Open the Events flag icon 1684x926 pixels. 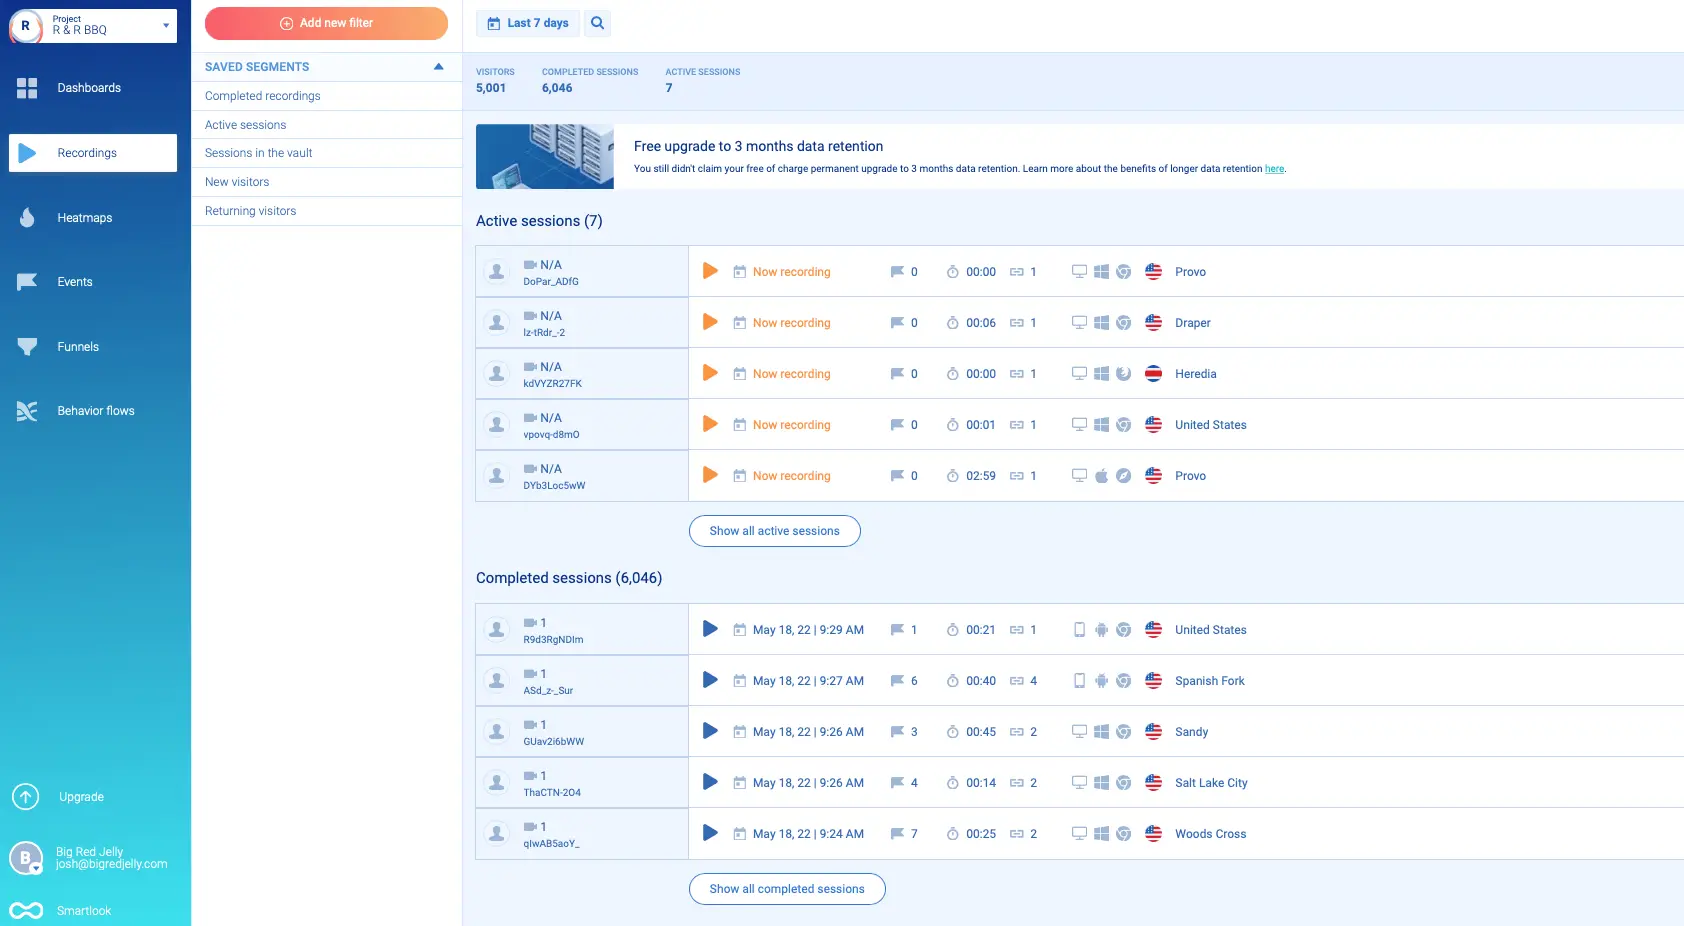(x=27, y=282)
